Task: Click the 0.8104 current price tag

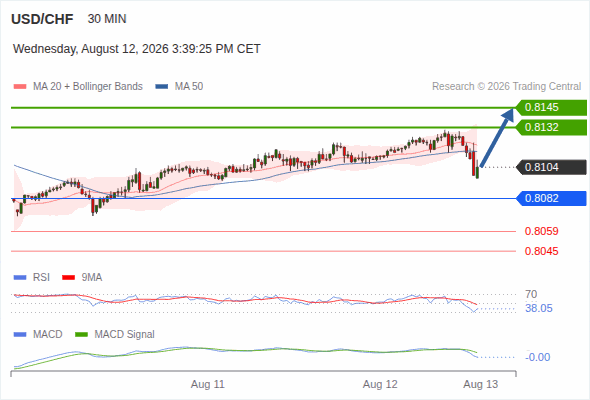Action: click(551, 167)
